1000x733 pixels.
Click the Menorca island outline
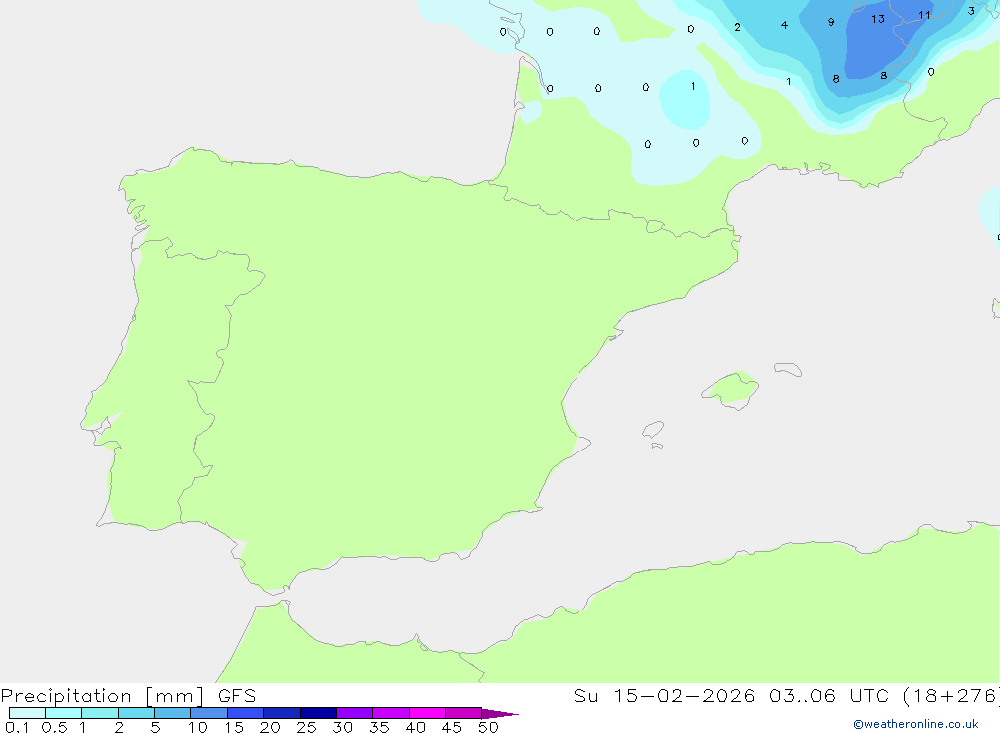(788, 369)
